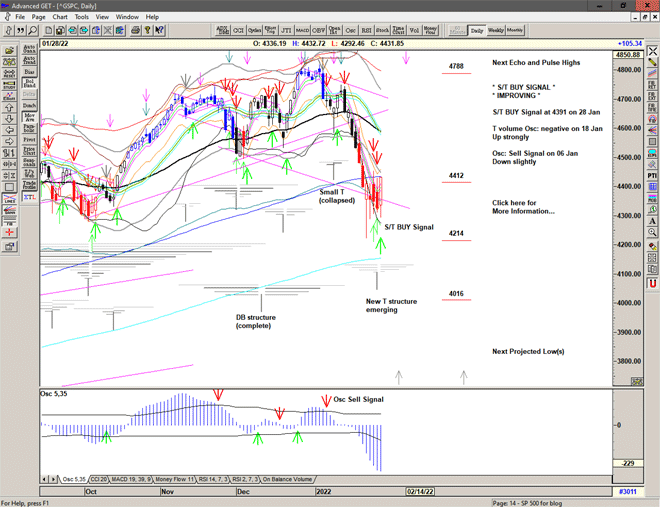Toggle the Bol Band study button
The width and height of the screenshot is (660, 507).
coord(29,84)
